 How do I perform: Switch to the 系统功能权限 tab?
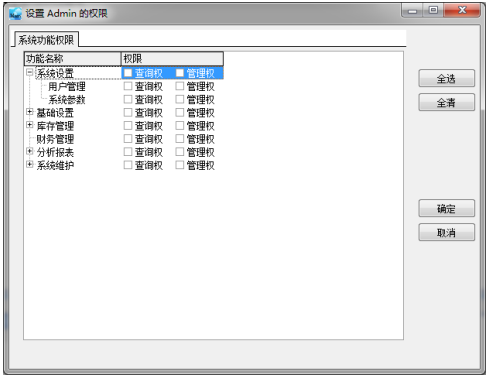click(46, 40)
